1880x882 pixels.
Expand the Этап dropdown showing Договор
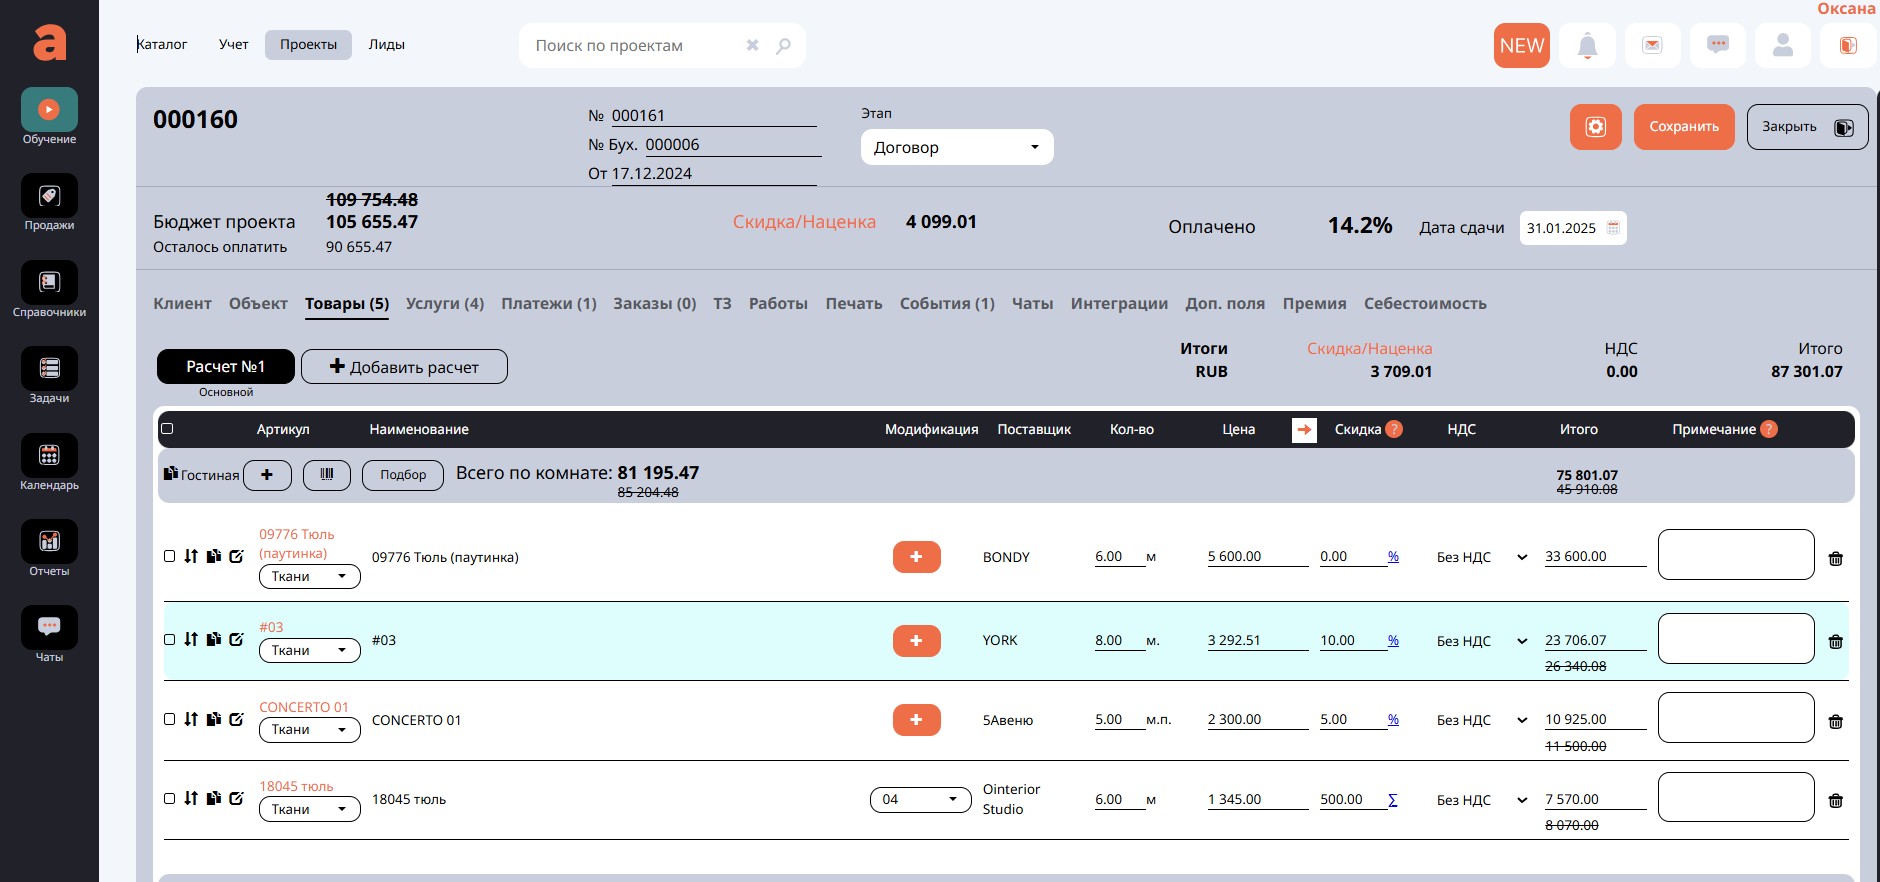956,147
